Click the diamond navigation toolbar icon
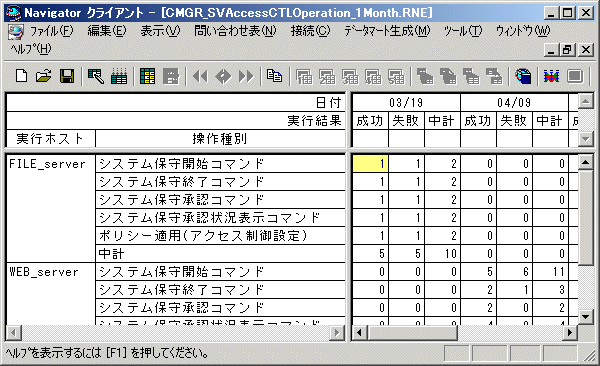This screenshot has height=366, width=600. pyautogui.click(x=223, y=76)
